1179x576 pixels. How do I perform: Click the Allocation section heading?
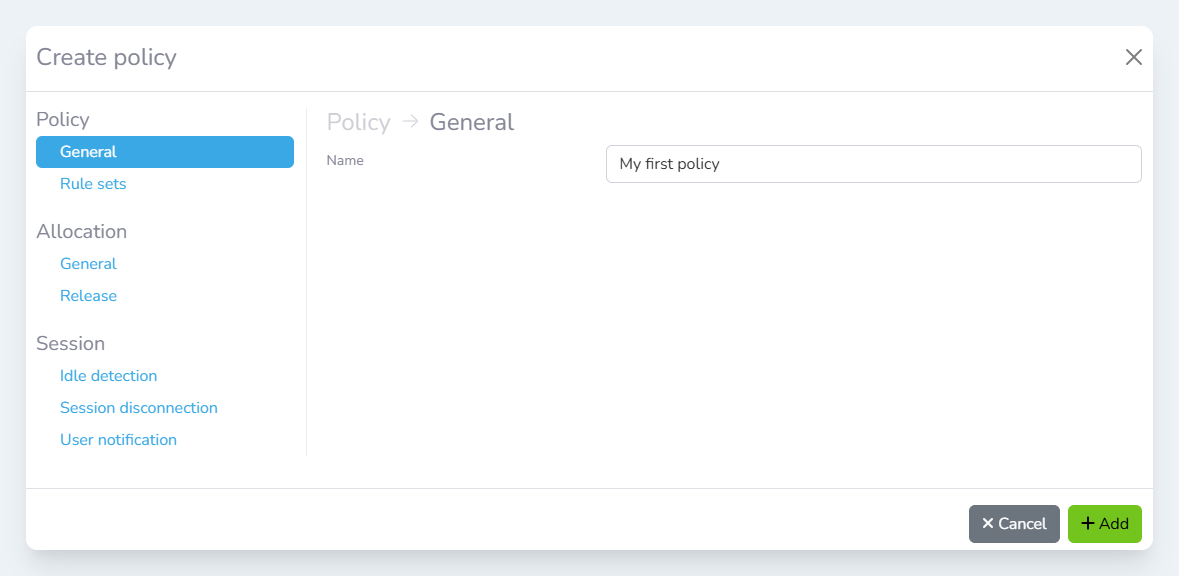(x=81, y=232)
